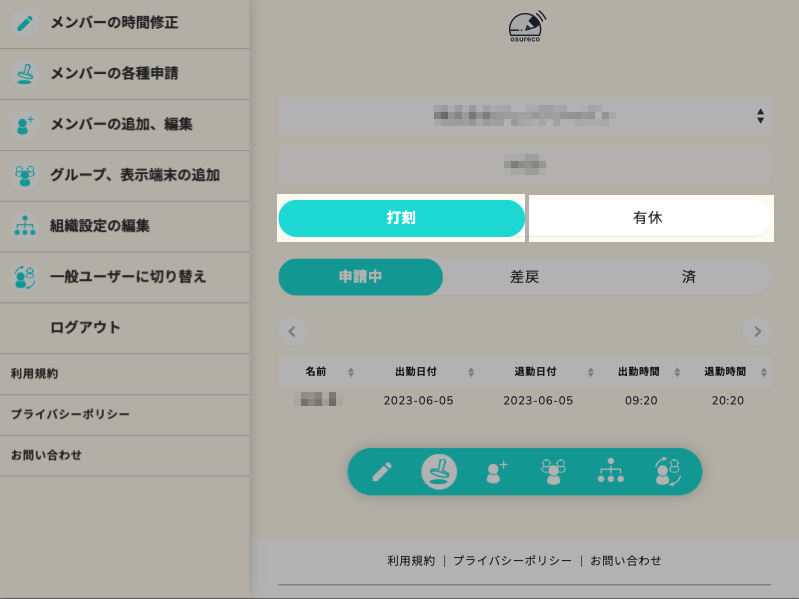Image resolution: width=799 pixels, height=599 pixels.
Task: Click the switch user icon in bottom toolbar
Action: coord(667,472)
